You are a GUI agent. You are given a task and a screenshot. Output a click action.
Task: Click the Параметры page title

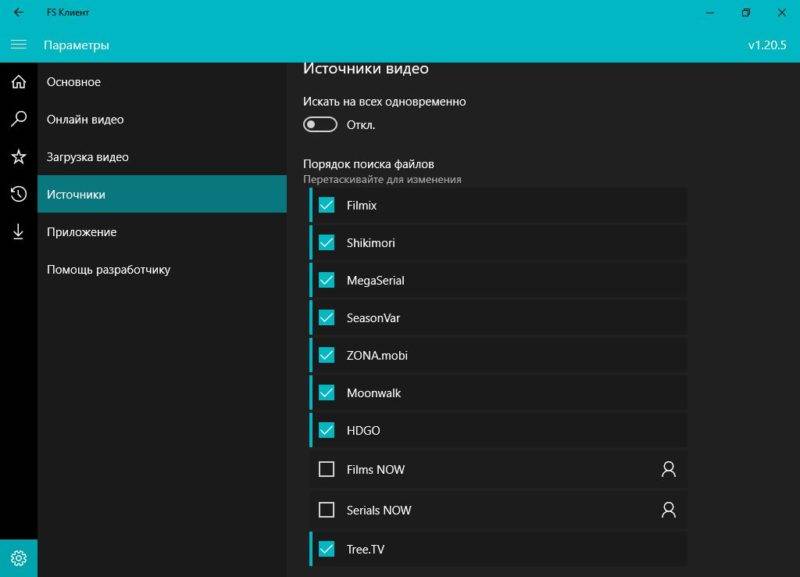(x=77, y=45)
